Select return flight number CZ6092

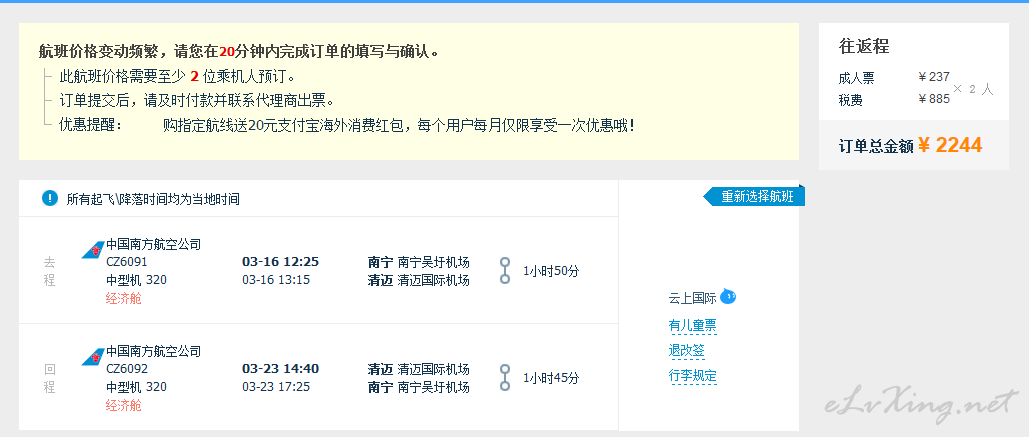click(x=127, y=369)
